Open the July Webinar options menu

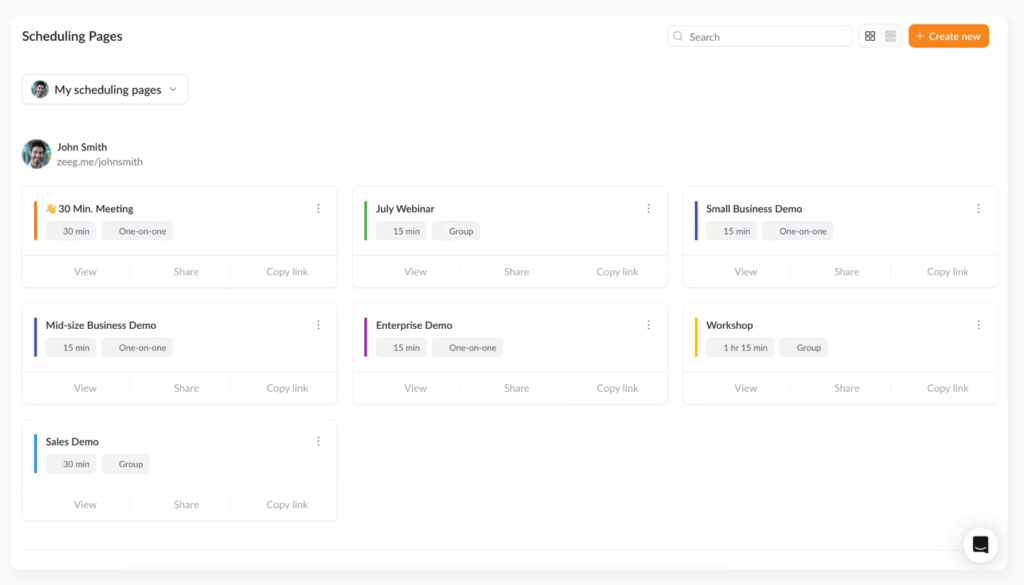click(648, 208)
